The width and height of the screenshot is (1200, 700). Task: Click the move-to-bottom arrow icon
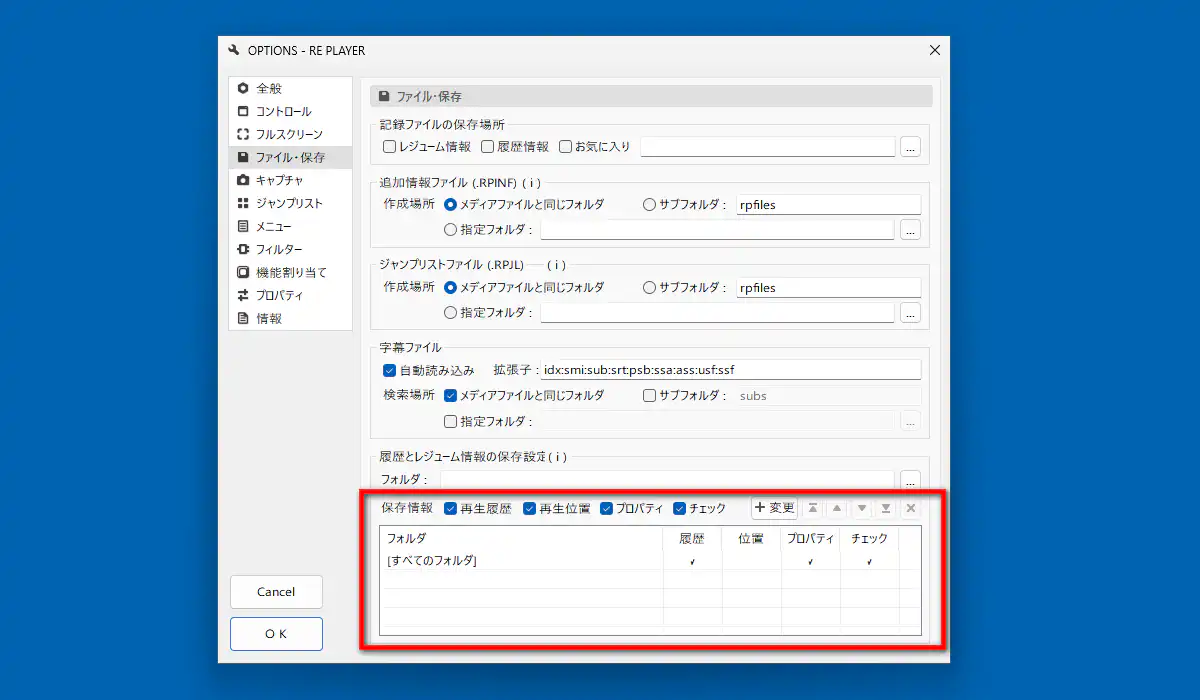[x=885, y=508]
